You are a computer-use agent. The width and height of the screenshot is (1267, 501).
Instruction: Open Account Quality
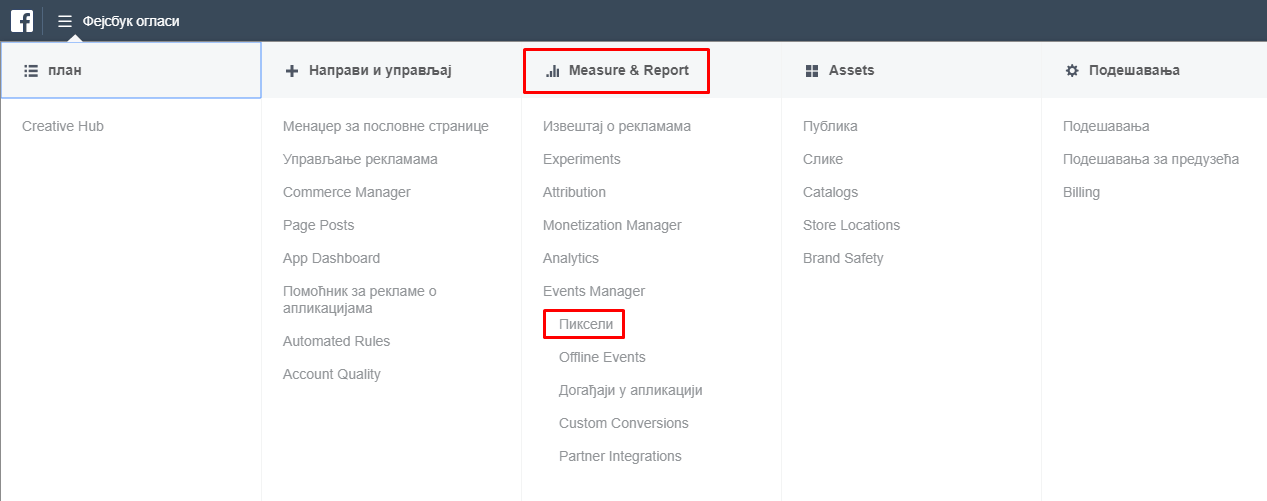tap(332, 374)
